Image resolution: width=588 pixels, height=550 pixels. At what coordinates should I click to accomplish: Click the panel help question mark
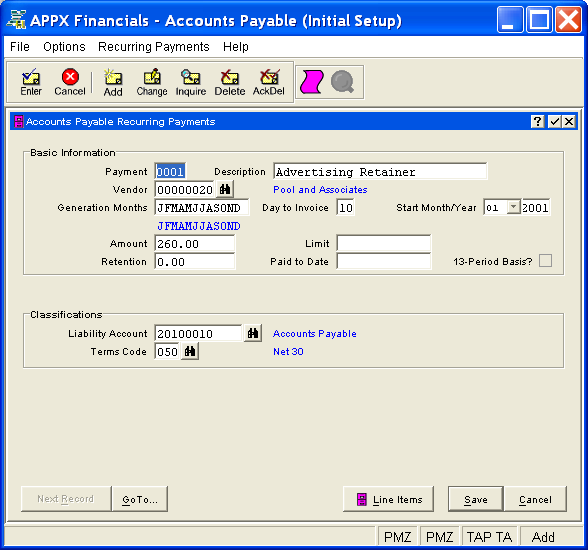coord(537,121)
